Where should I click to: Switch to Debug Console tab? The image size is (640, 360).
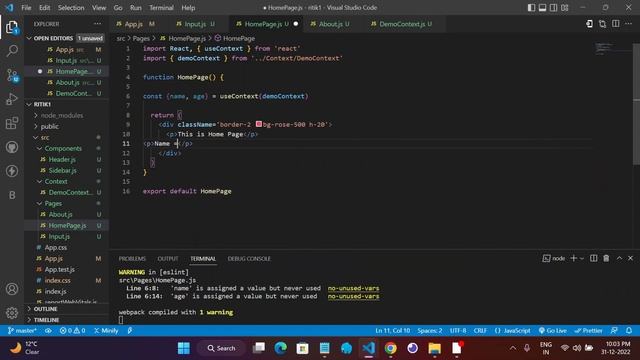point(249,259)
